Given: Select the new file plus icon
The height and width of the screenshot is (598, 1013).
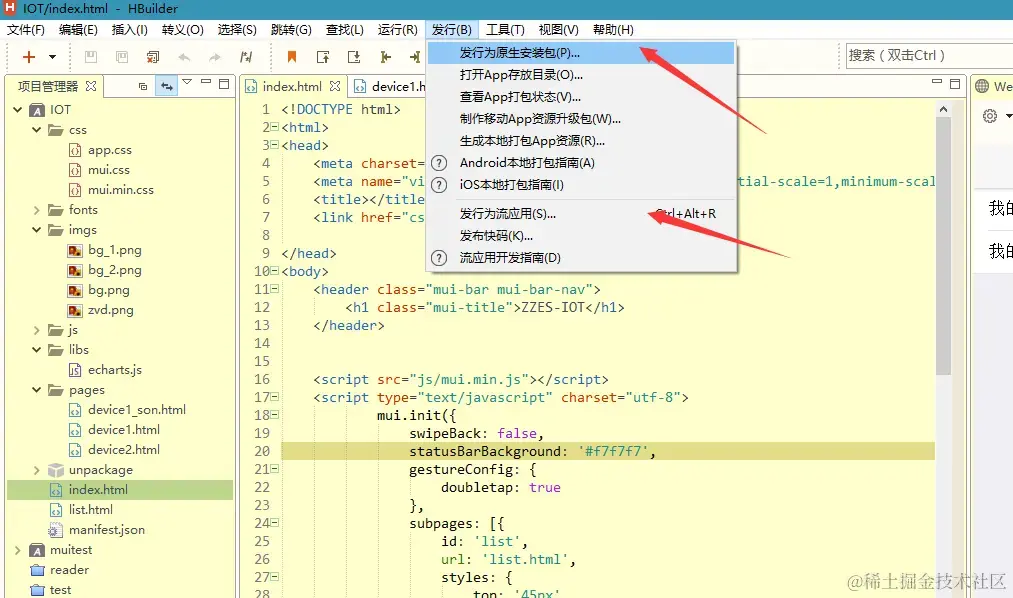Looking at the screenshot, I should (28, 57).
